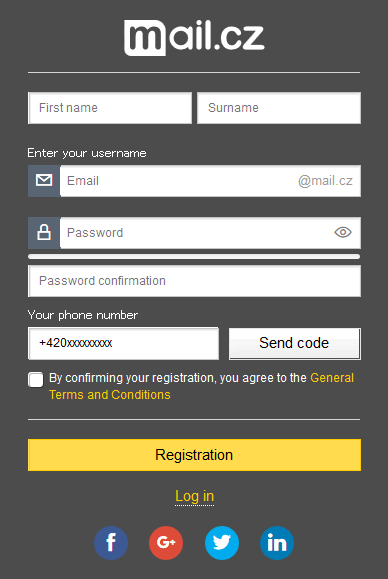Click the password strength bar

coord(194,257)
